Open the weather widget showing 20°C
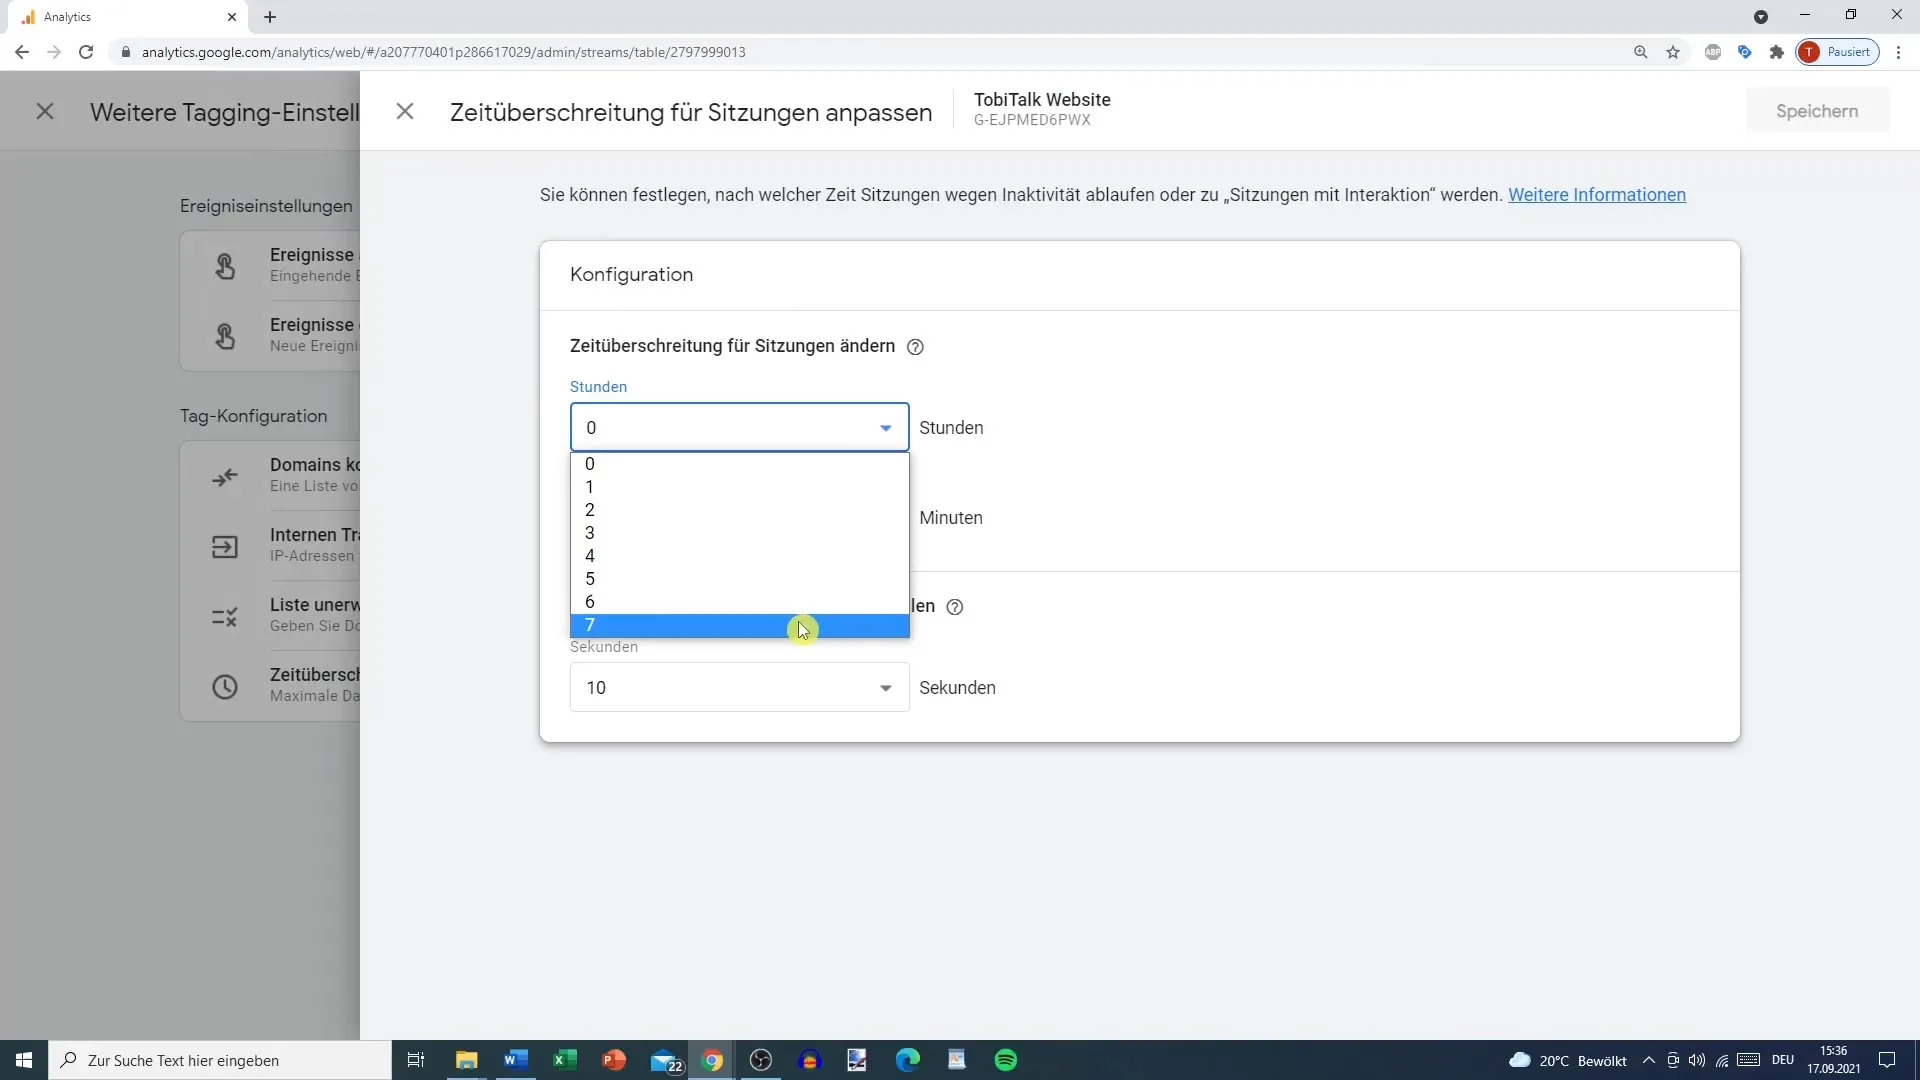The width and height of the screenshot is (1920, 1080). (x=1567, y=1060)
